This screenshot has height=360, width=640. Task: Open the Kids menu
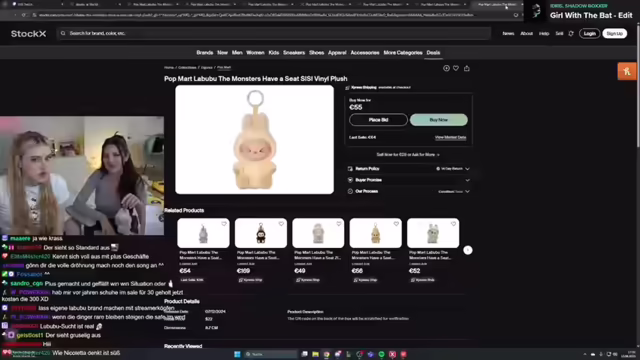[x=273, y=53]
